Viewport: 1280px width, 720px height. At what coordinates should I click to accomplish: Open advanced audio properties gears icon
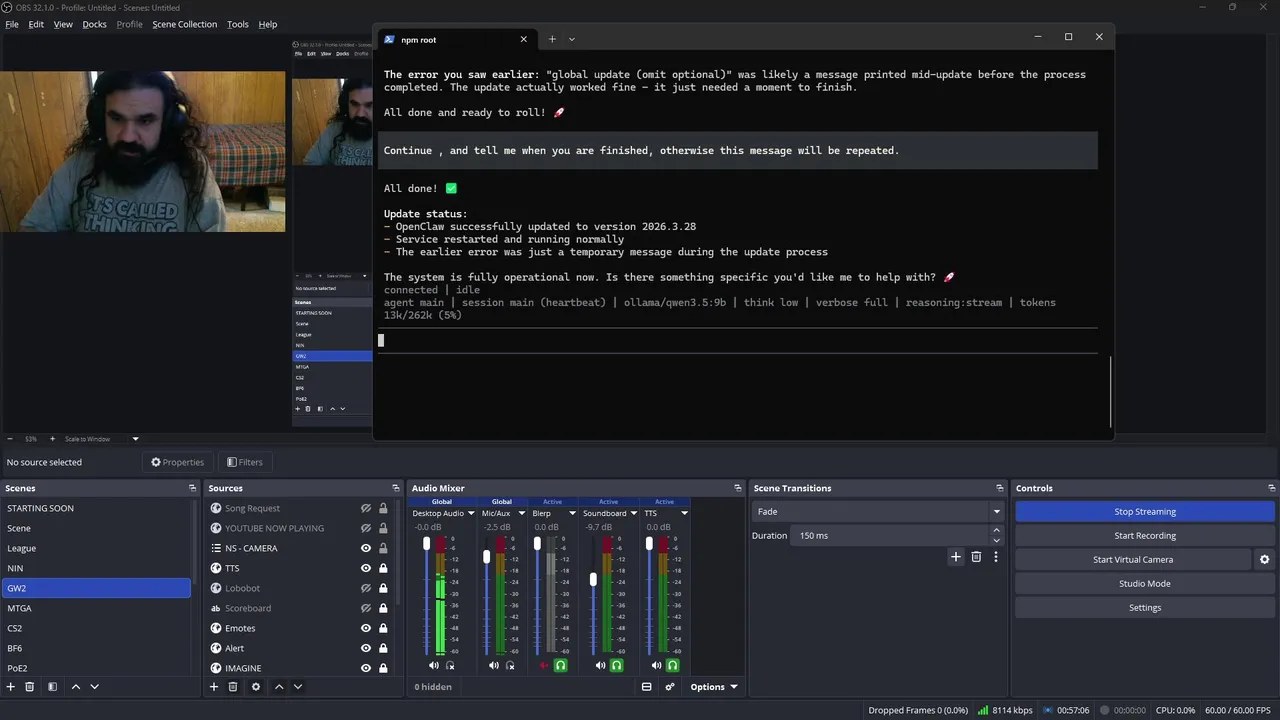(x=670, y=687)
